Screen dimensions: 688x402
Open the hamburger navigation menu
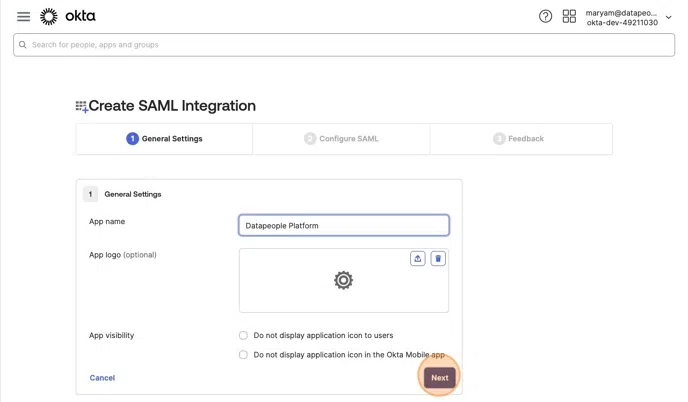click(x=23, y=17)
